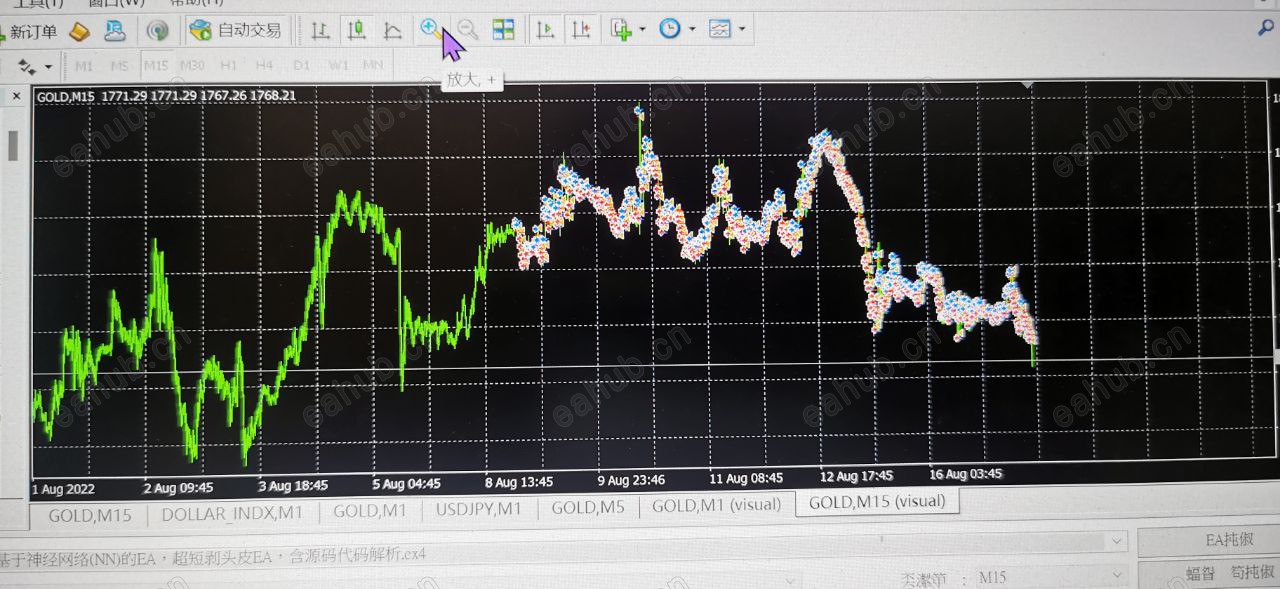This screenshot has height=589, width=1280.
Task: Click the '12 Aug 17:45' time label
Action: coord(856,476)
